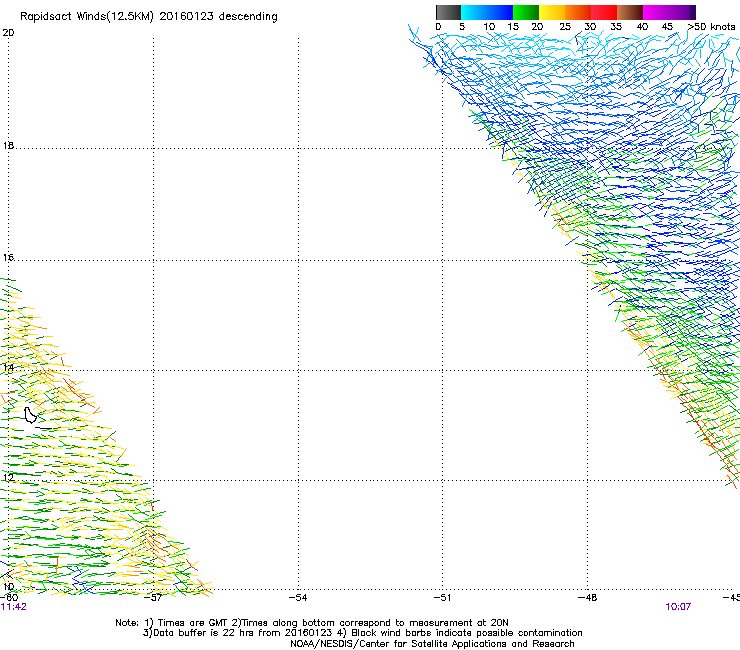Click the latitude label '12' on the left axis

(8, 477)
